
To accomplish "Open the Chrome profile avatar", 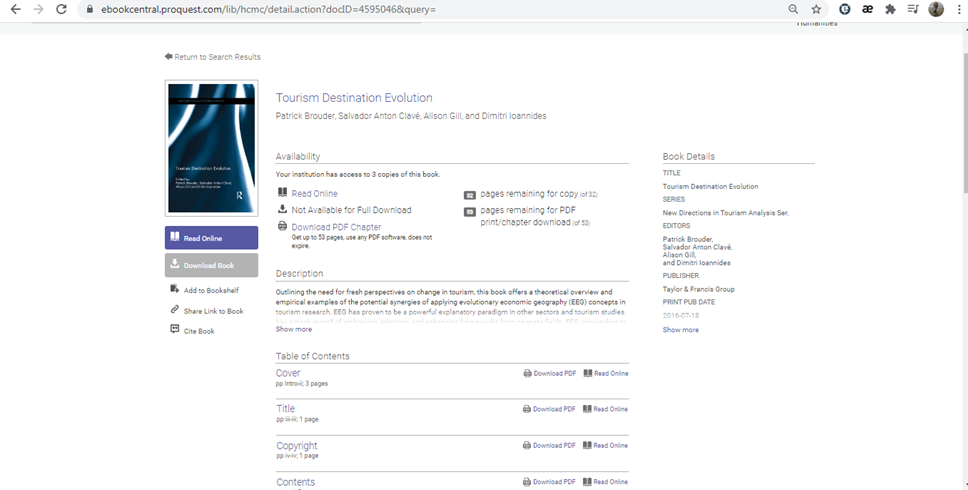I will pyautogui.click(x=936, y=9).
